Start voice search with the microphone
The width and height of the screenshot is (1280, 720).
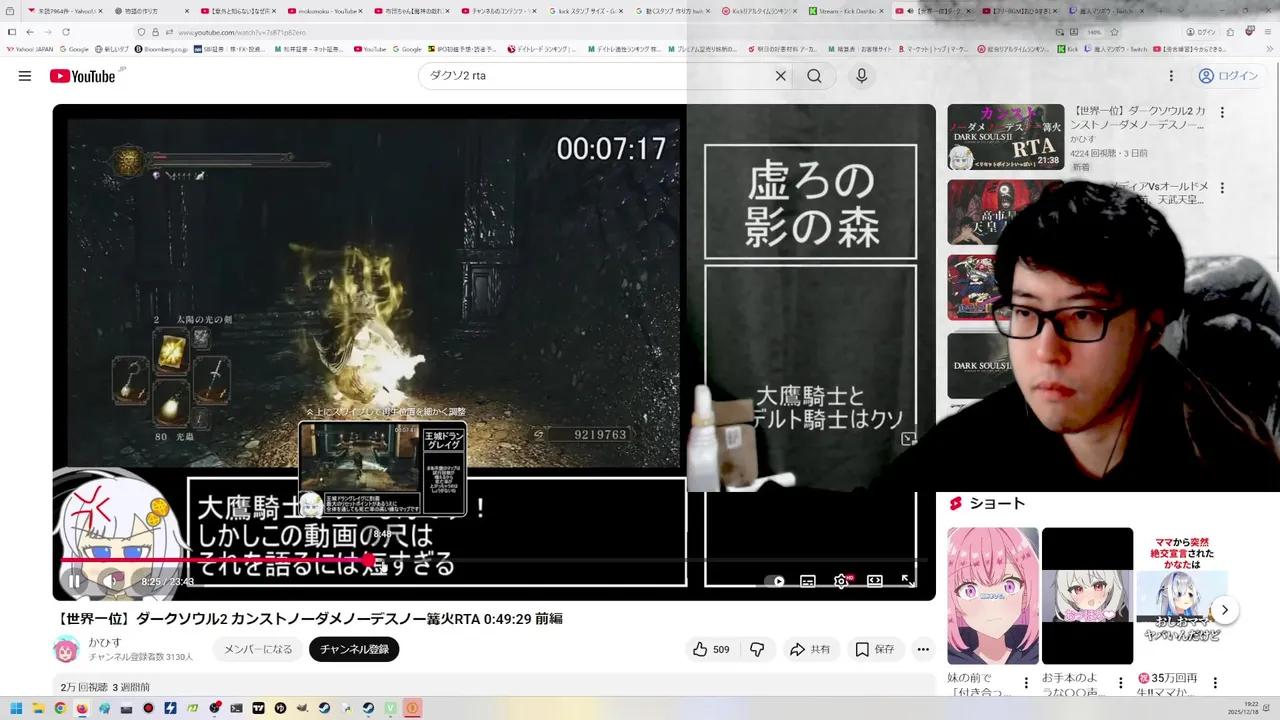(x=862, y=76)
